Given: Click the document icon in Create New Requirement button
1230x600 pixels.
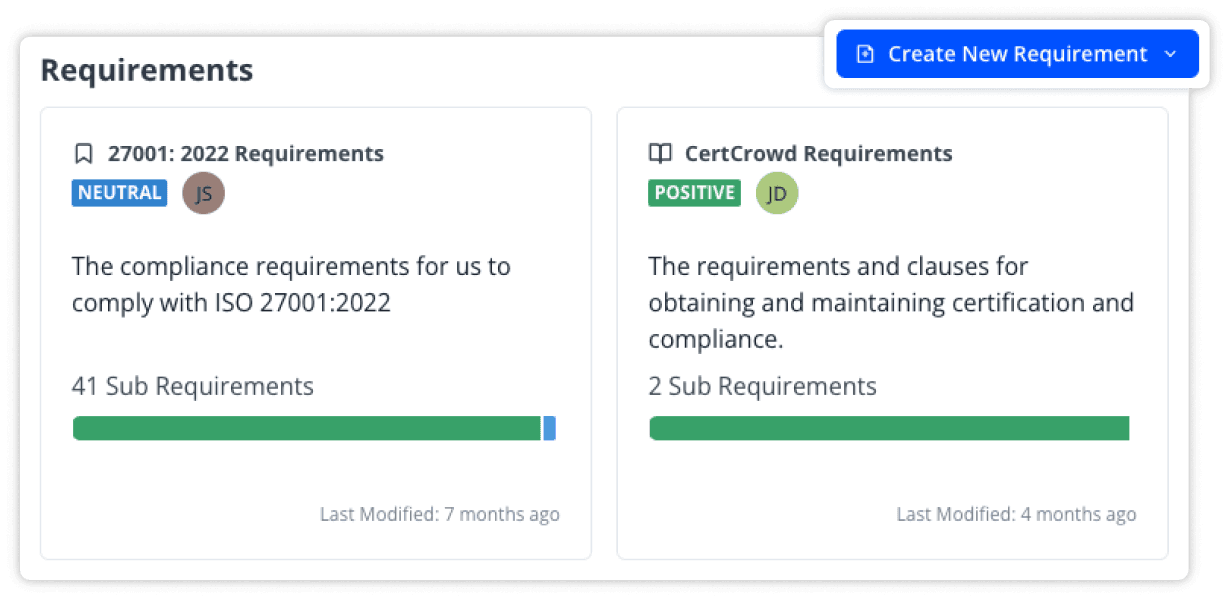Looking at the screenshot, I should 864,53.
